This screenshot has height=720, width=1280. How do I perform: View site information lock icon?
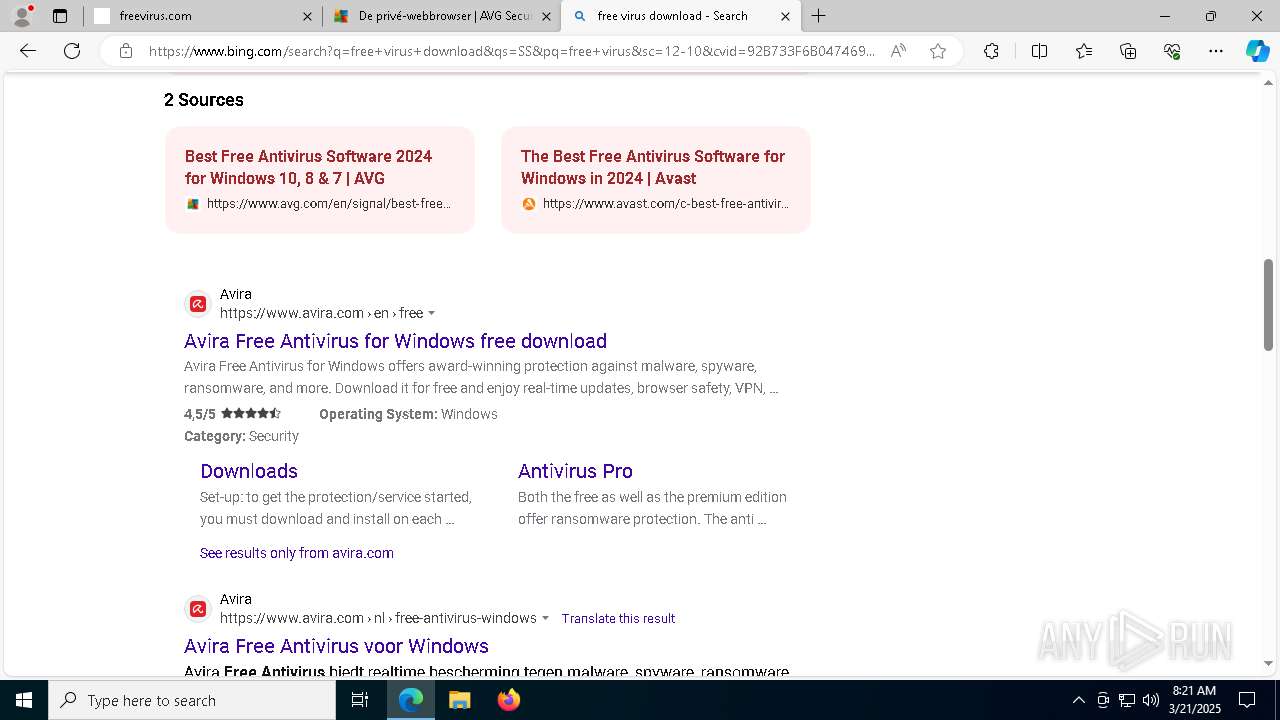click(x=126, y=51)
